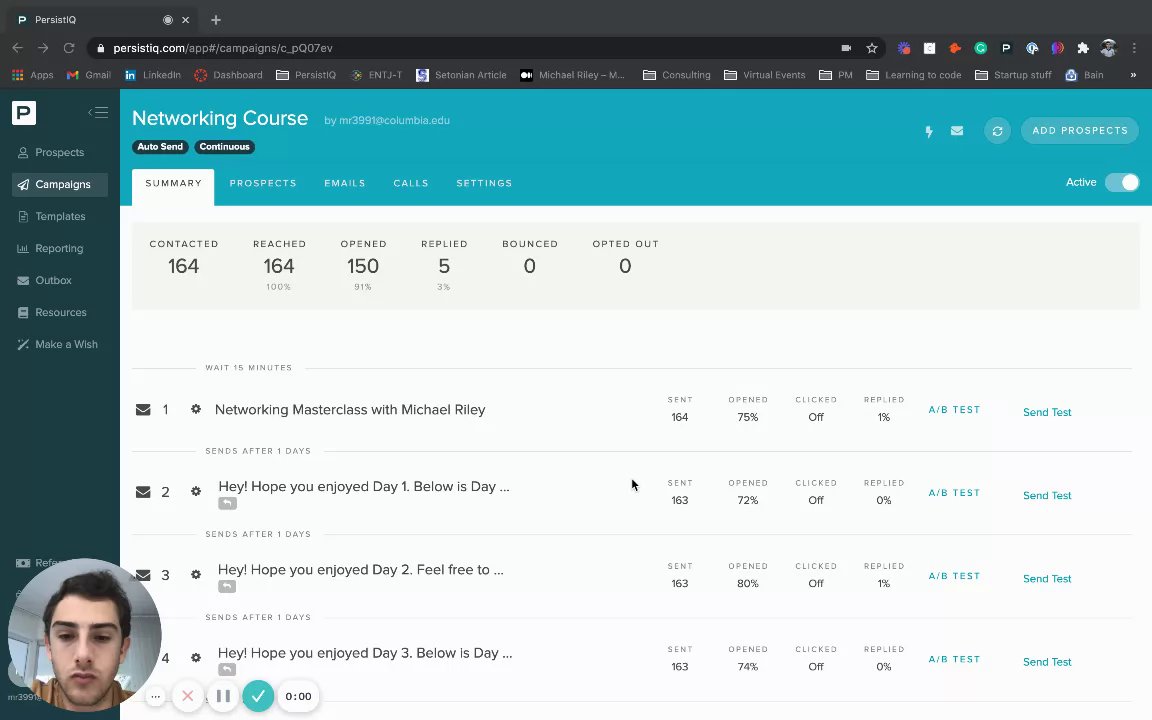Image resolution: width=1152 pixels, height=720 pixels.
Task: Click the lightning bolt icon in campaign header
Action: [x=929, y=131]
